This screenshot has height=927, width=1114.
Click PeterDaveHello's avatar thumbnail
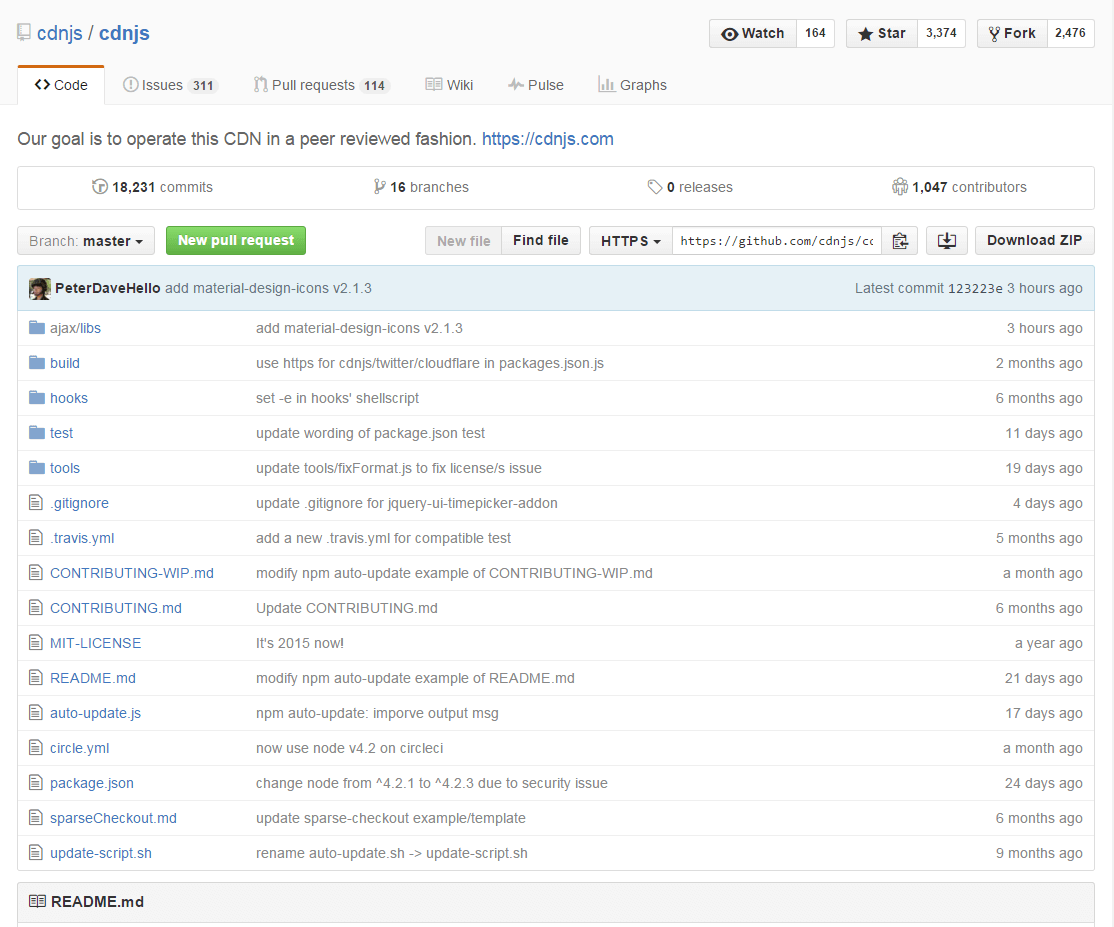coord(40,288)
